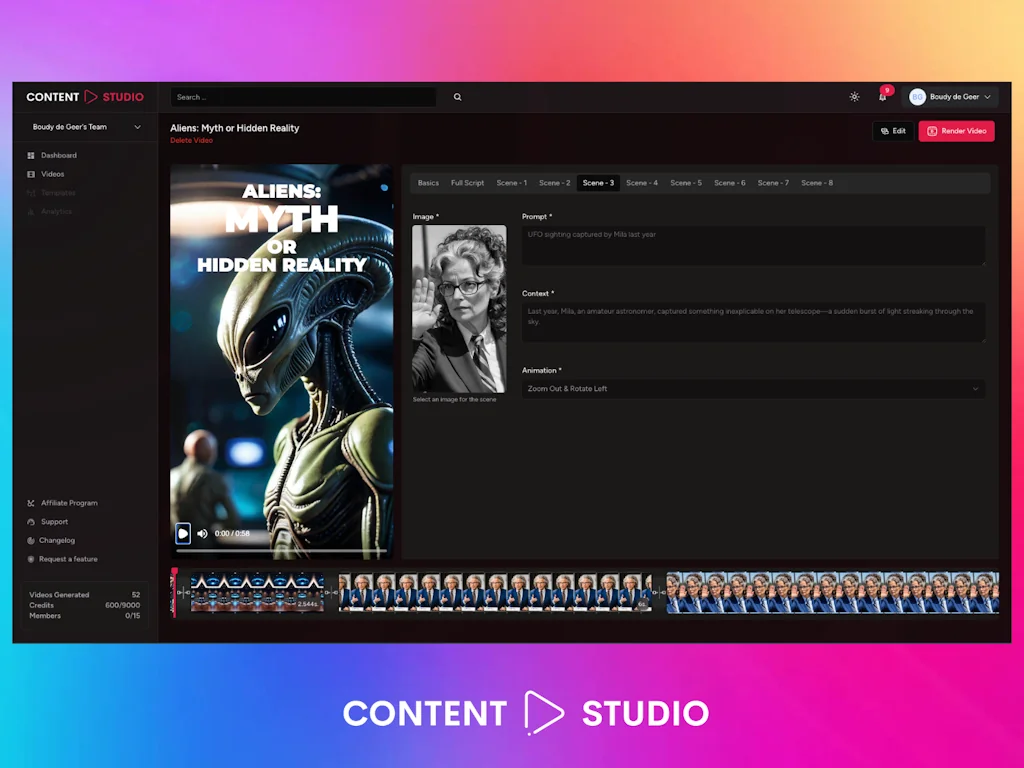Open the Scene - 5 tab
The width and height of the screenshot is (1024, 768).
pos(686,183)
